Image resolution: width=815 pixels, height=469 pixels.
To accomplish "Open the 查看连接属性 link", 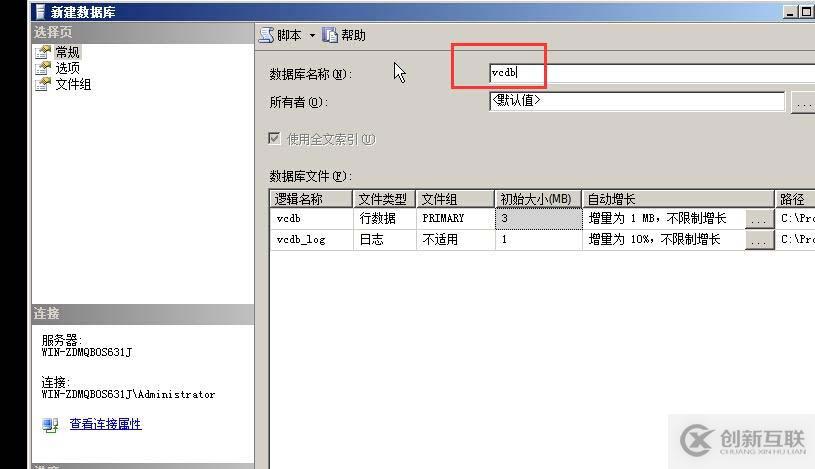I will [106, 424].
